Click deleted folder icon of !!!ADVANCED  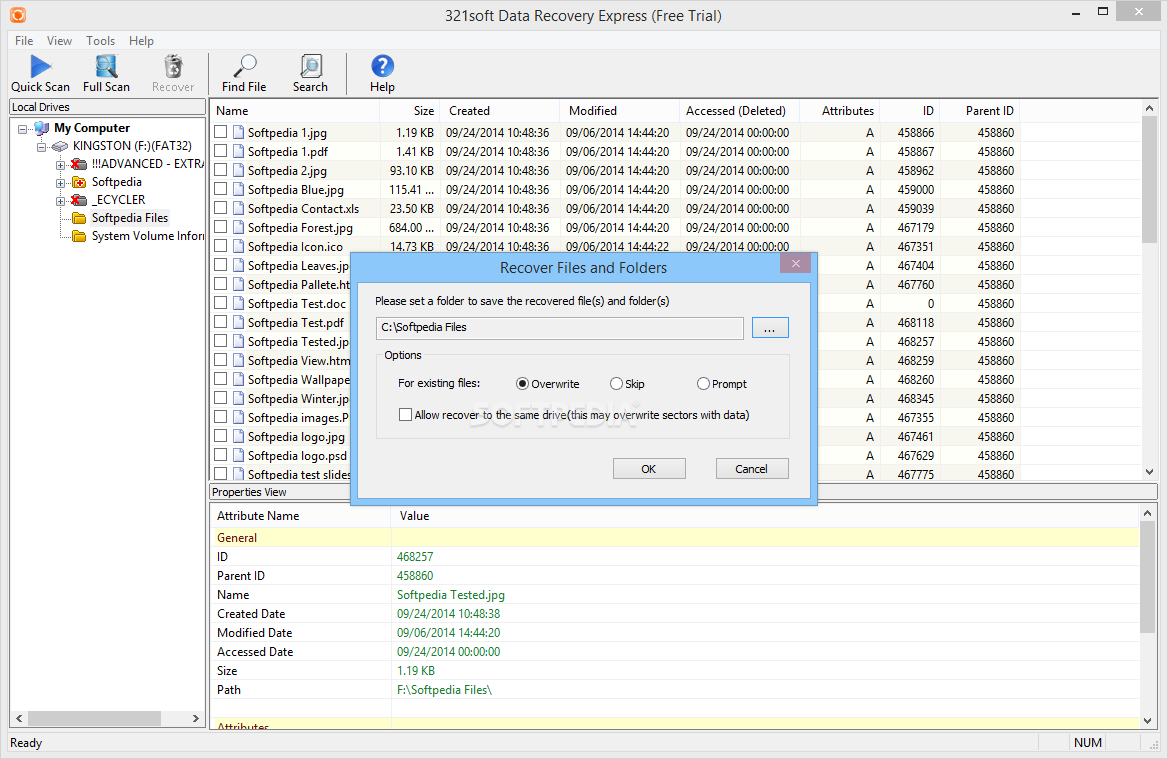tap(79, 164)
